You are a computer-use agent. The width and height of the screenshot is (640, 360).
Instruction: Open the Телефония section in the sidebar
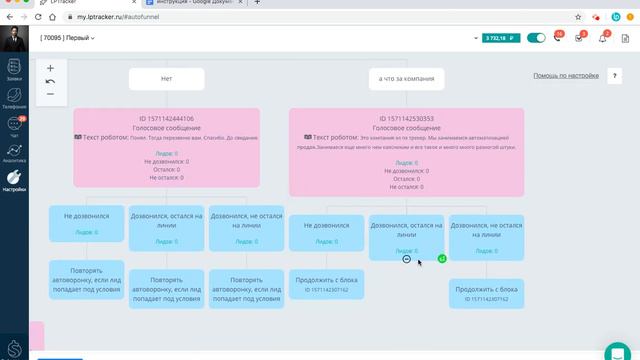[14, 98]
